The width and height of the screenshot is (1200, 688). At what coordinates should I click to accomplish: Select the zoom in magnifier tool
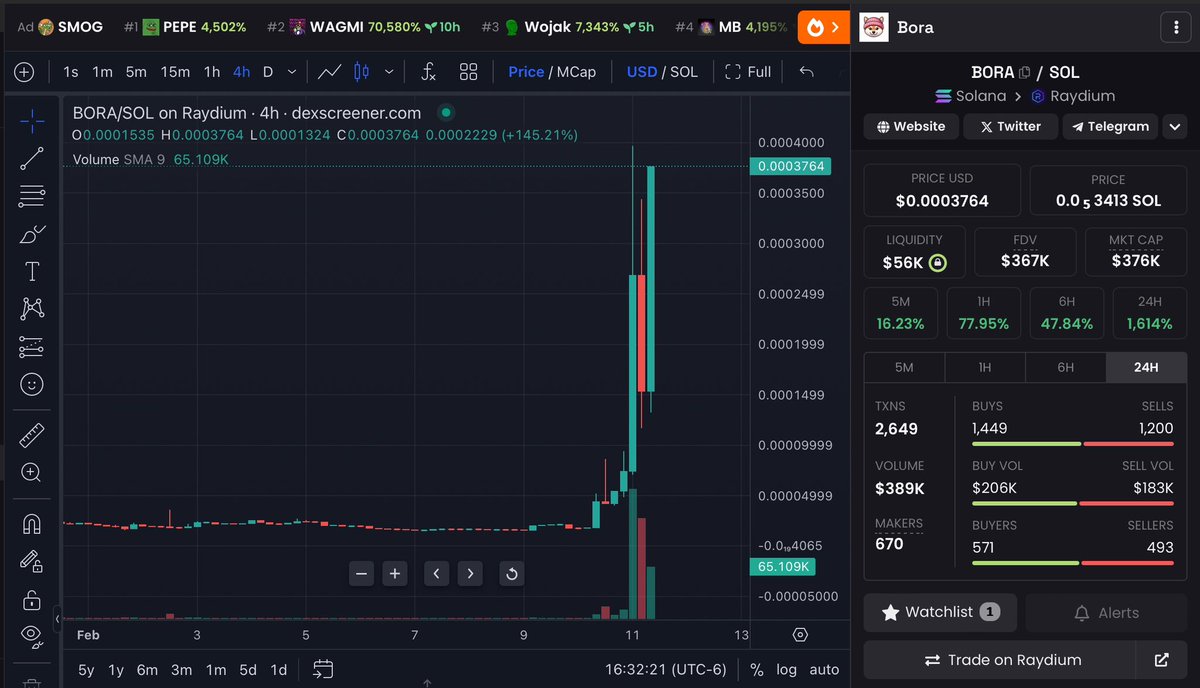(x=32, y=473)
